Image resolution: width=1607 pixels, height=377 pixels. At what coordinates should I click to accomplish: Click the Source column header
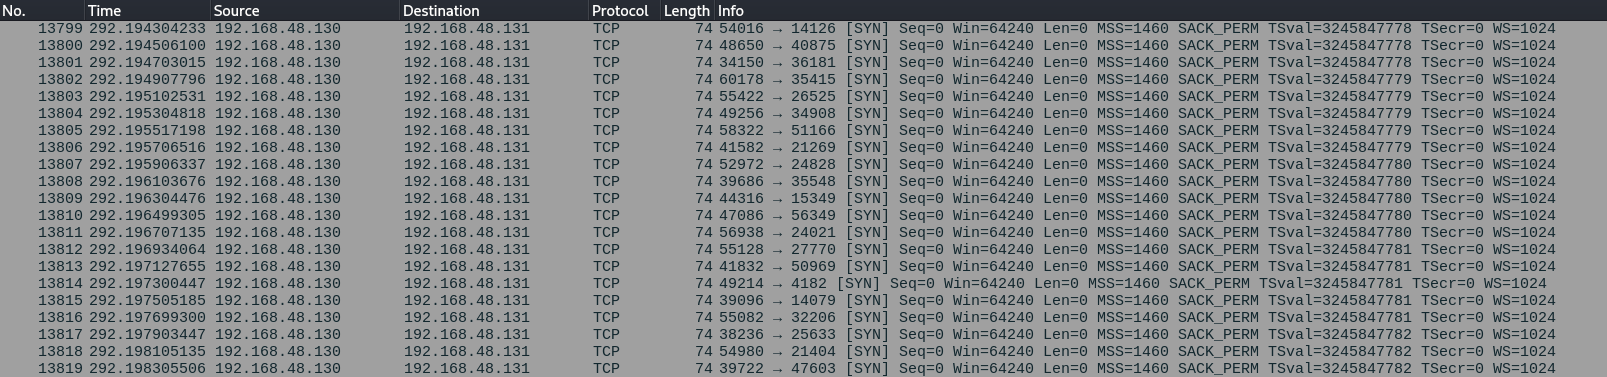click(x=304, y=10)
